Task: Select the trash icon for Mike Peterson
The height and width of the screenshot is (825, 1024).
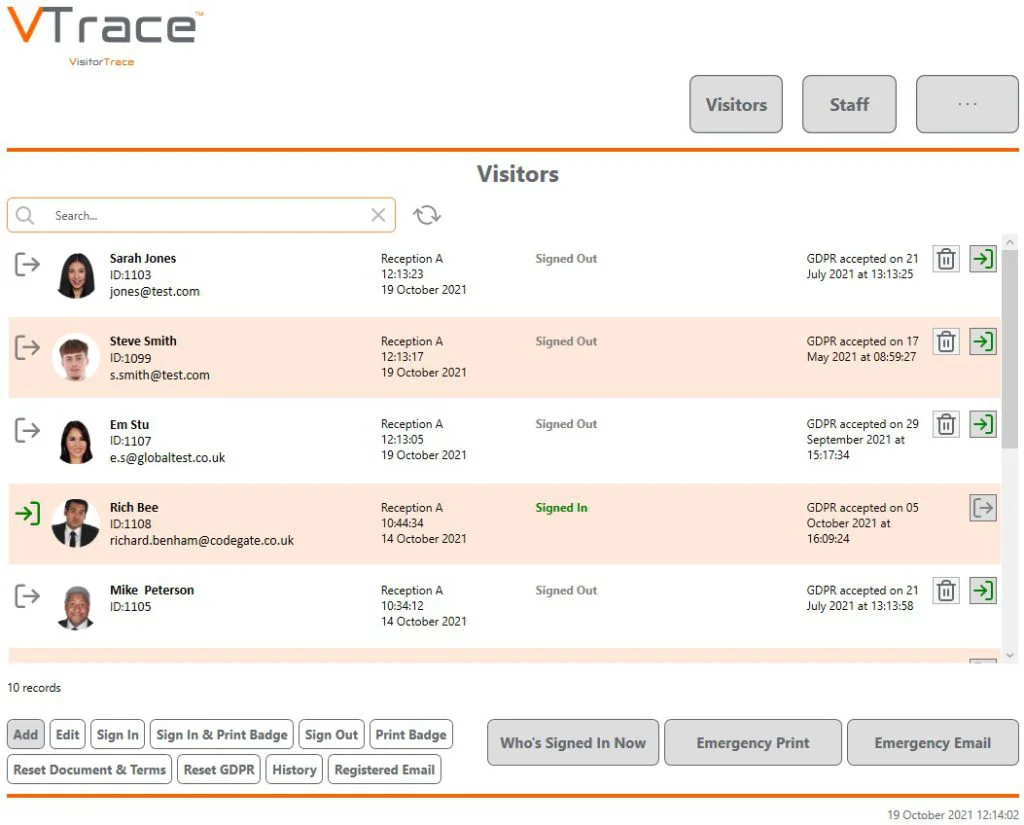Action: [x=945, y=590]
